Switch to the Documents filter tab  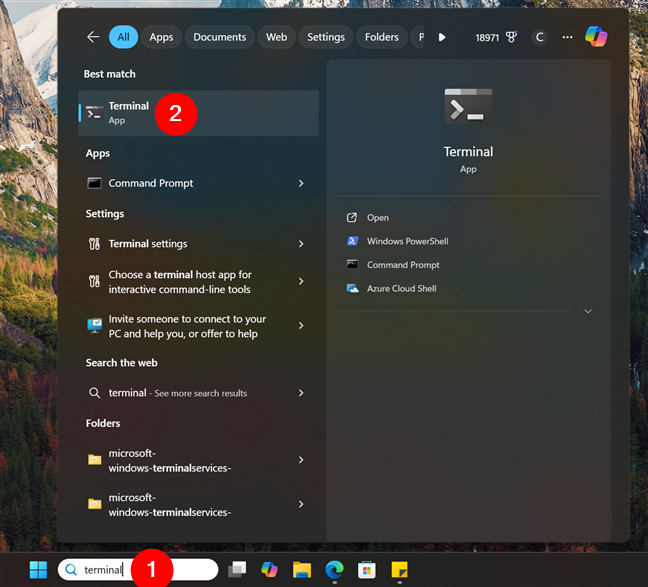219,37
